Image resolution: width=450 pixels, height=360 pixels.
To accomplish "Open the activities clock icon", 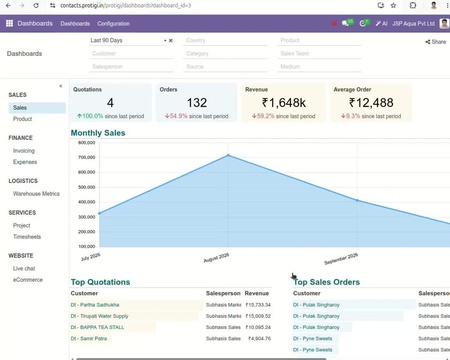I will click(364, 23).
